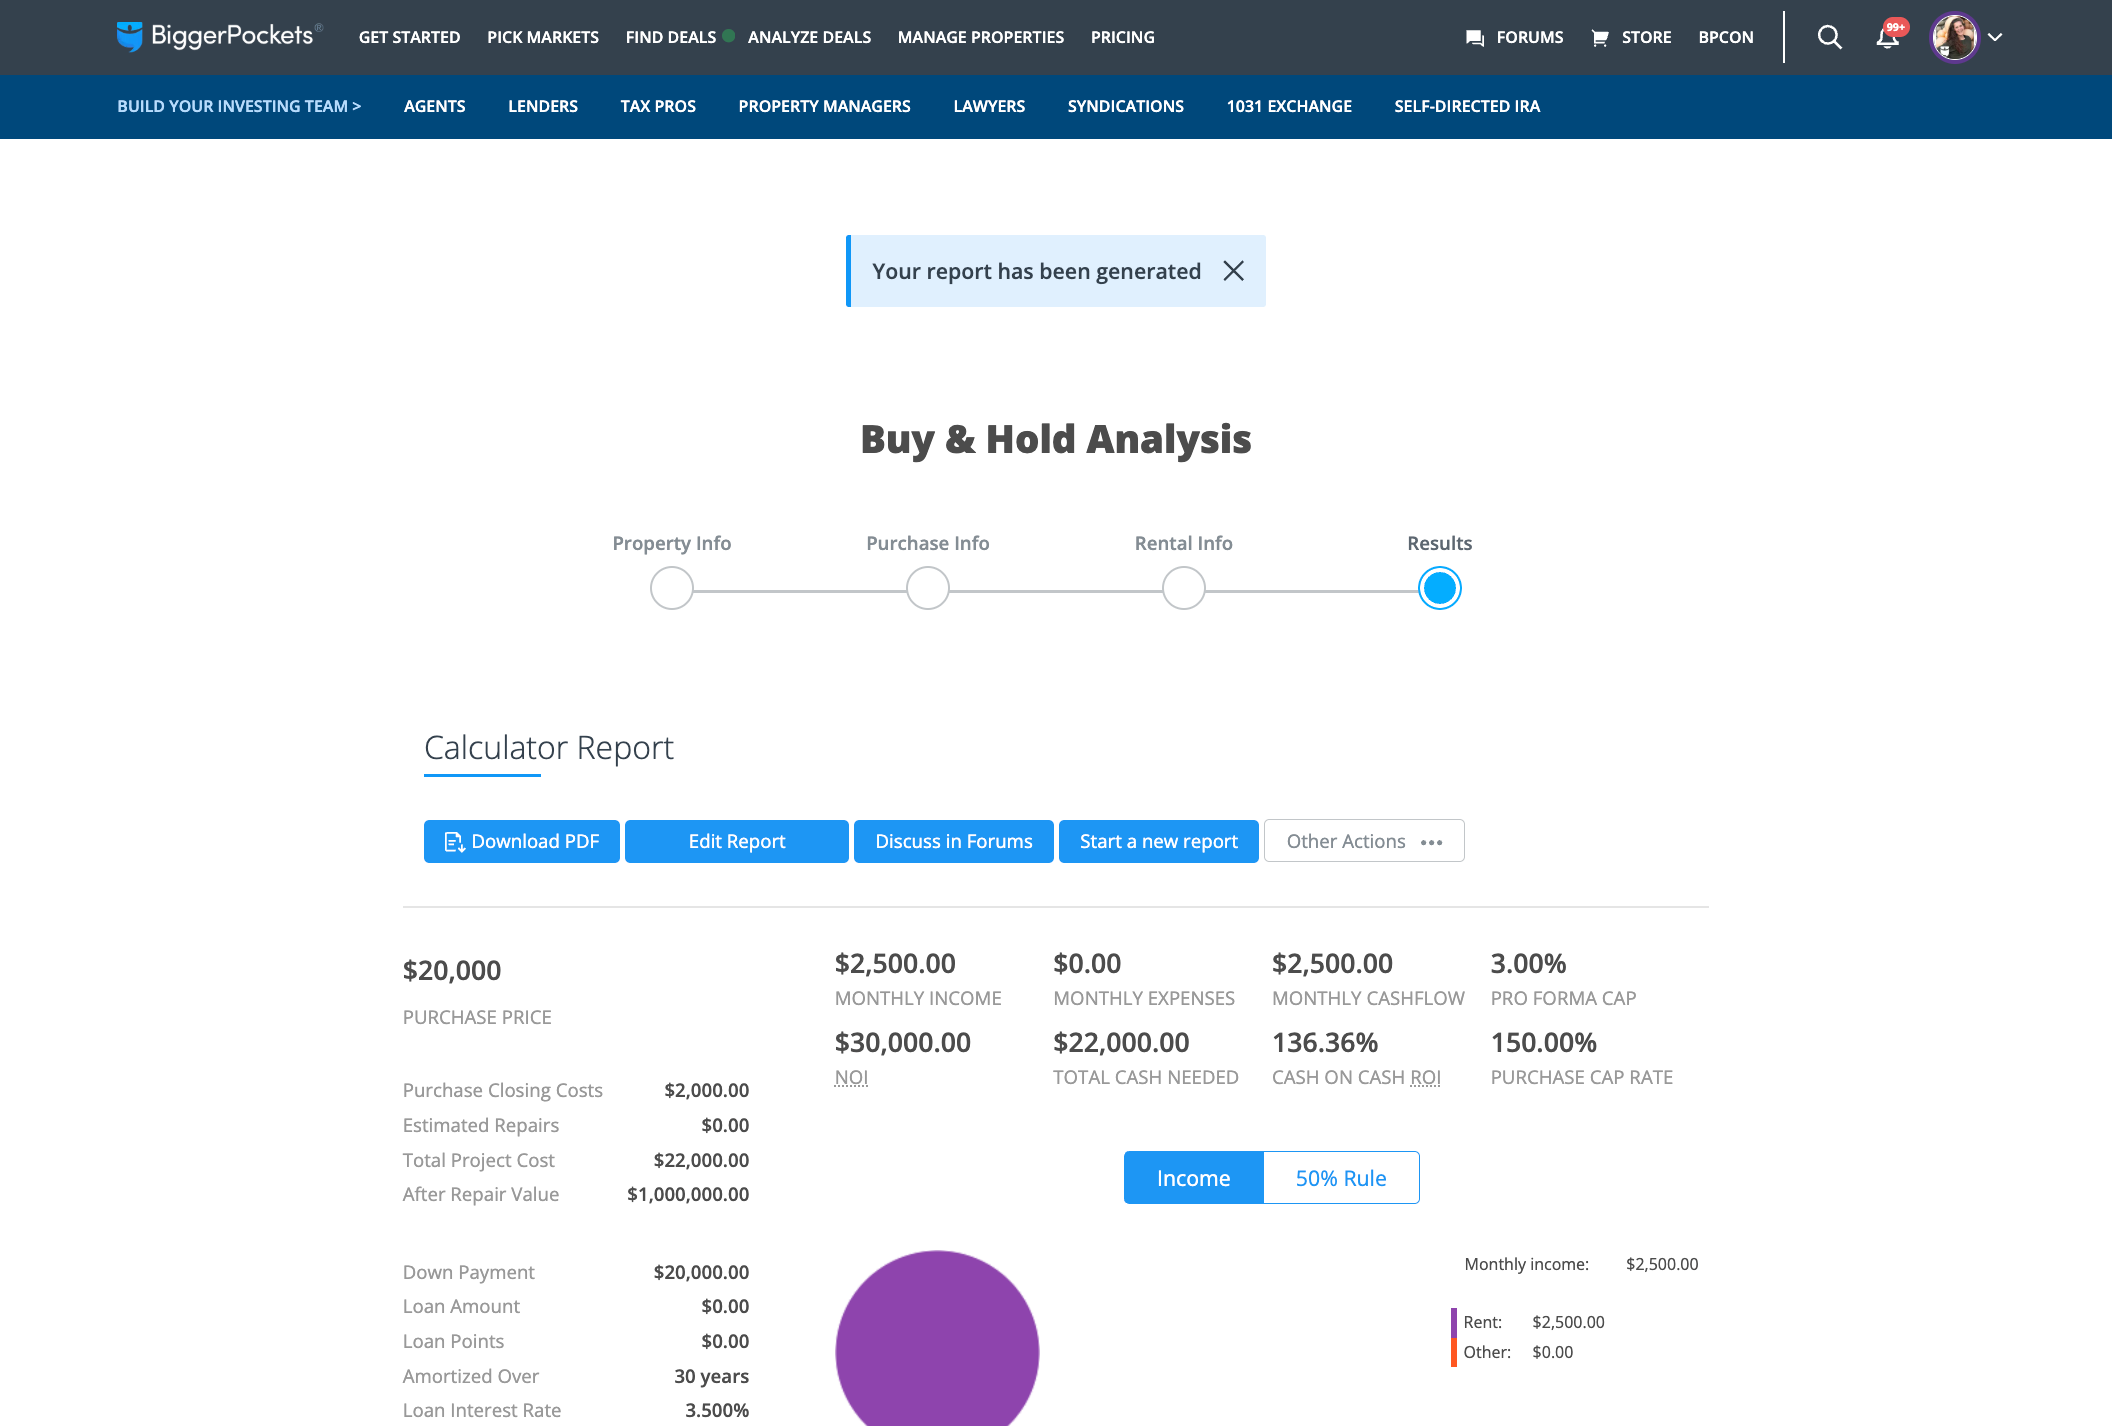Open the Self-Directed IRA link

(1467, 106)
